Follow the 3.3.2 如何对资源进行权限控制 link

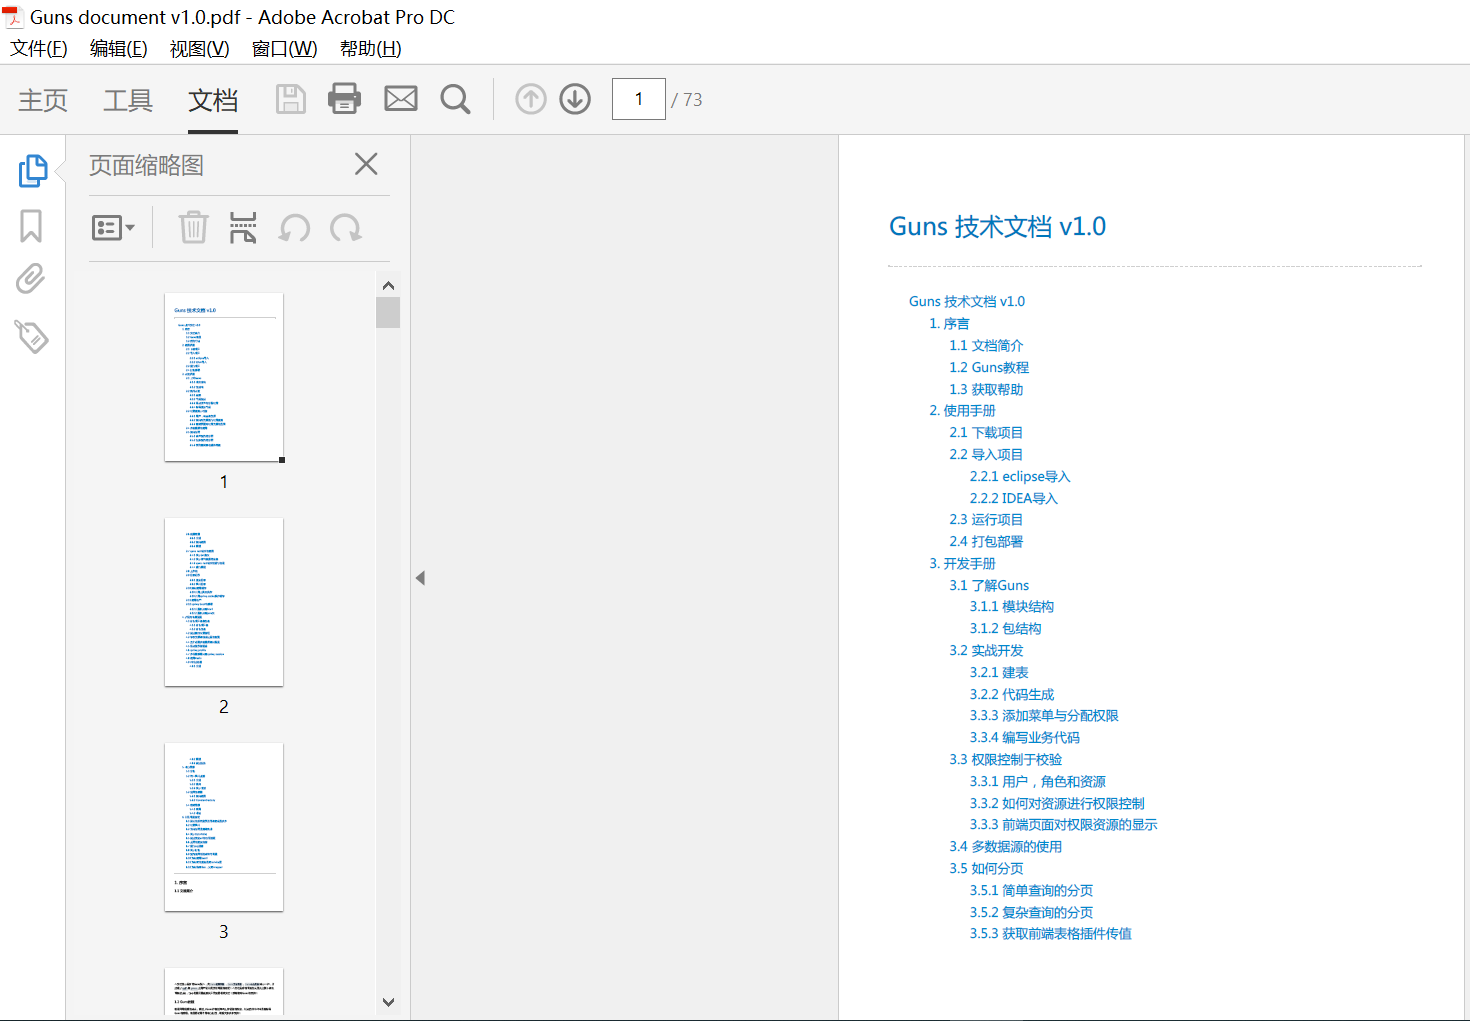click(x=1057, y=803)
